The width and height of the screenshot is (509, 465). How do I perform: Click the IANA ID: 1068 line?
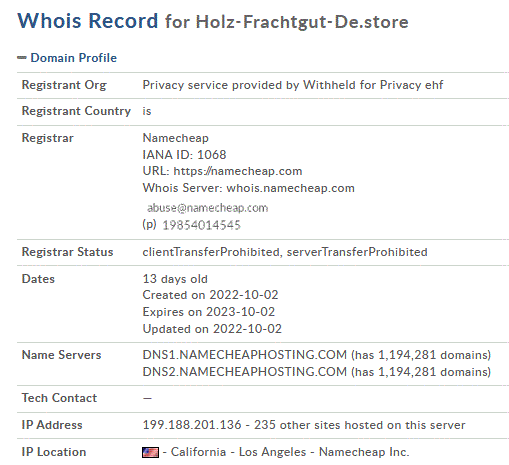184,155
